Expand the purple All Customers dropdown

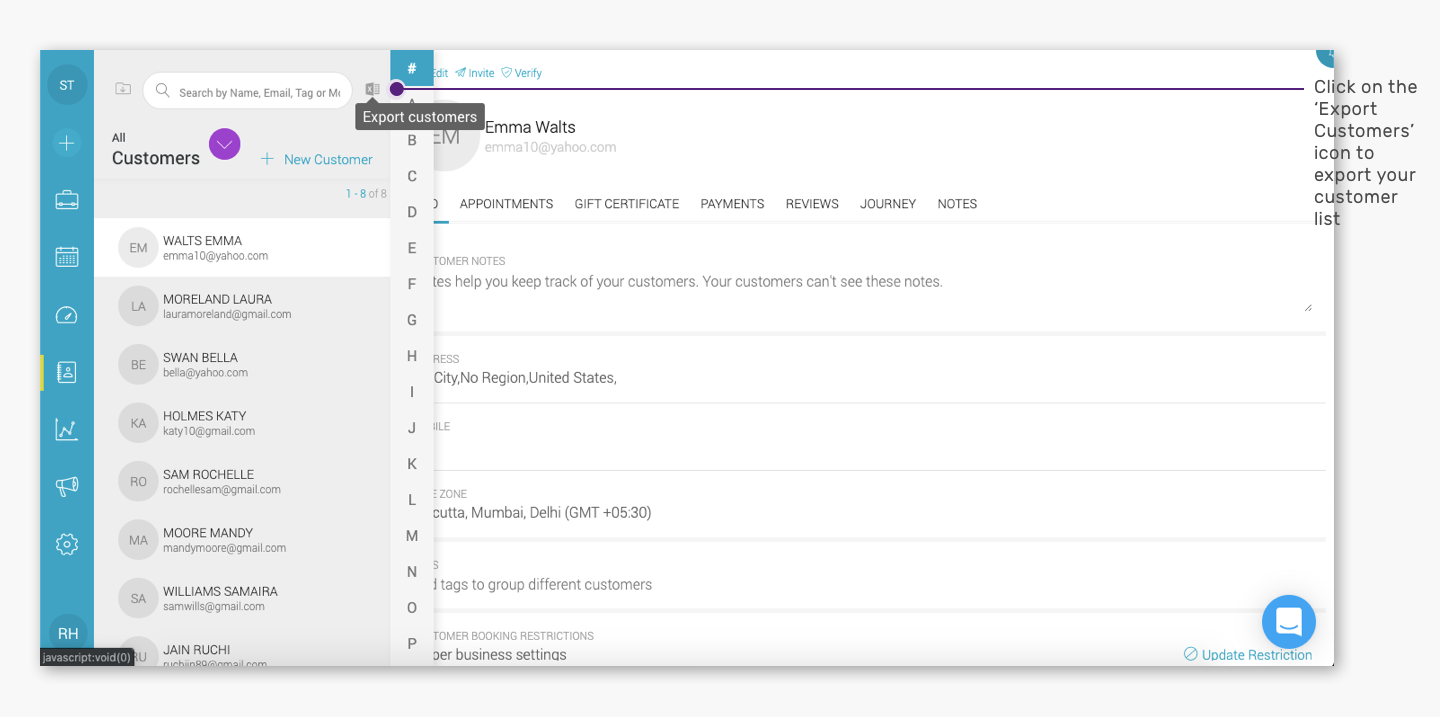225,144
